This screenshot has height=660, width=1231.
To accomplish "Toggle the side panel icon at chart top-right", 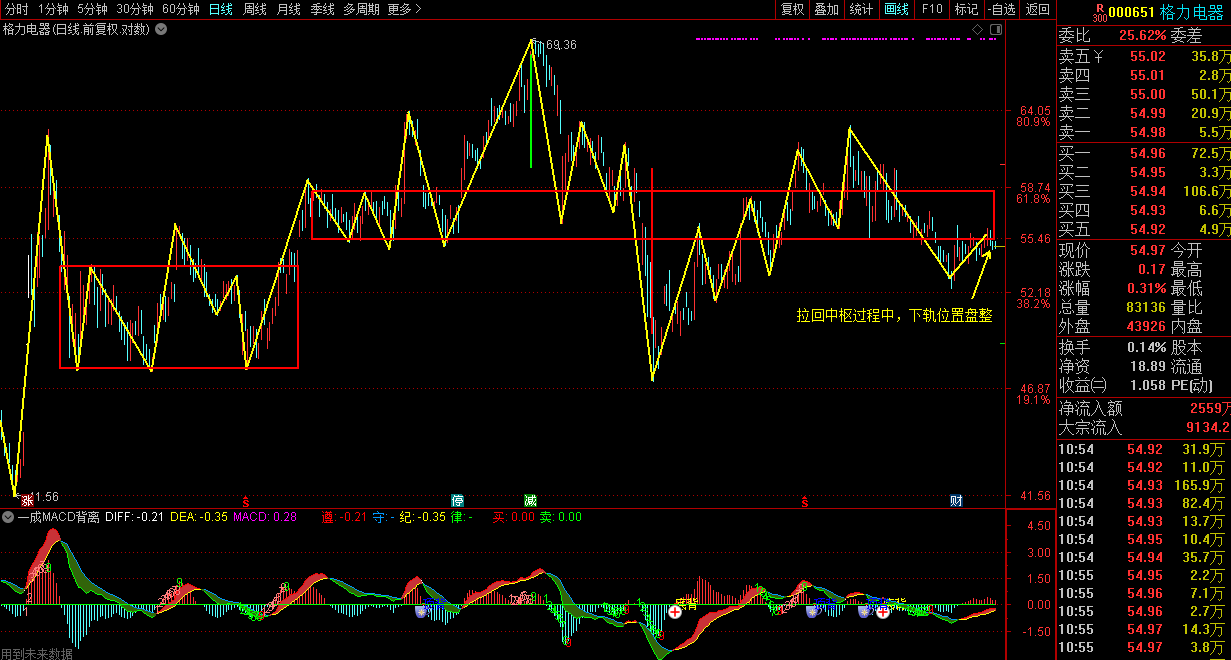I will point(994,30).
